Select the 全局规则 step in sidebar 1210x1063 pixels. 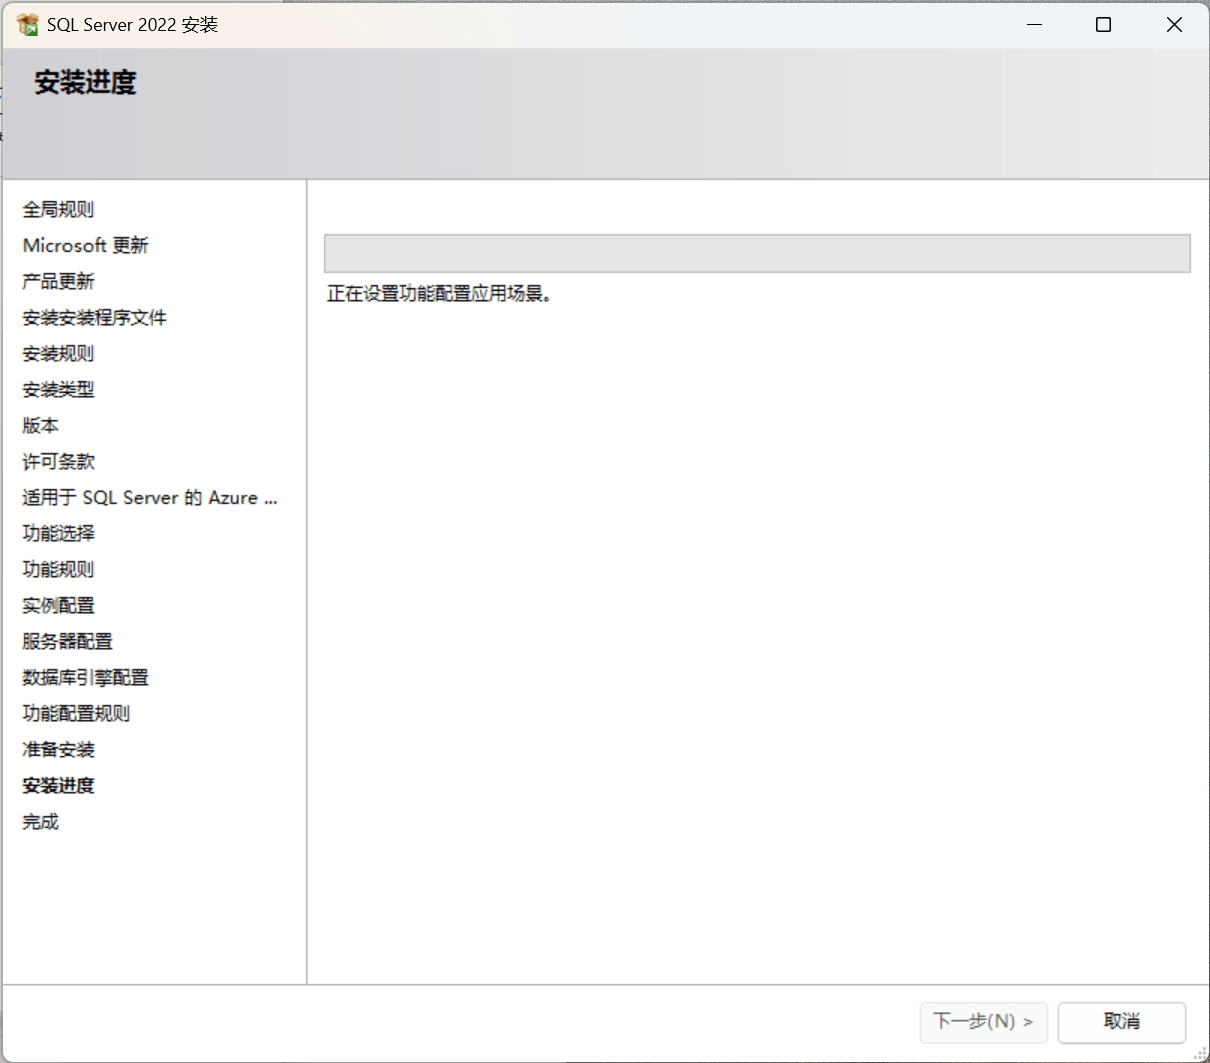58,209
